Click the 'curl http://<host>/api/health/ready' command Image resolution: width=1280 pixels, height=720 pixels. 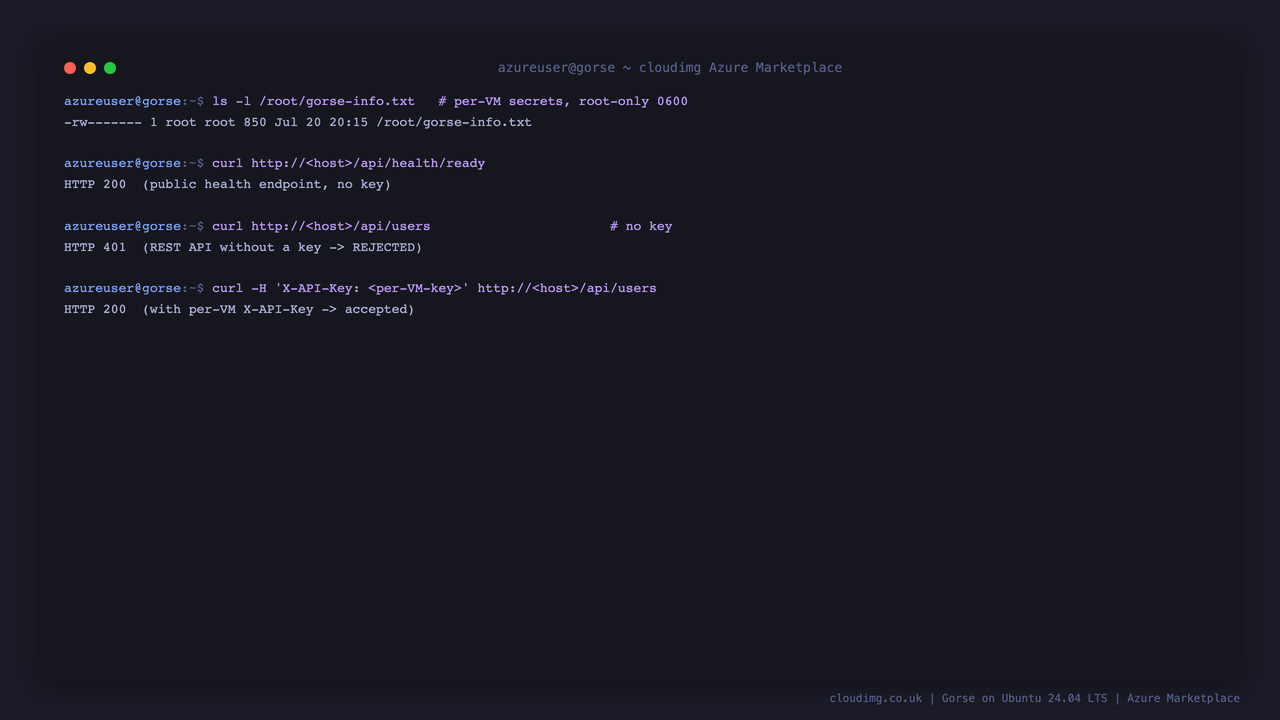(x=348, y=163)
